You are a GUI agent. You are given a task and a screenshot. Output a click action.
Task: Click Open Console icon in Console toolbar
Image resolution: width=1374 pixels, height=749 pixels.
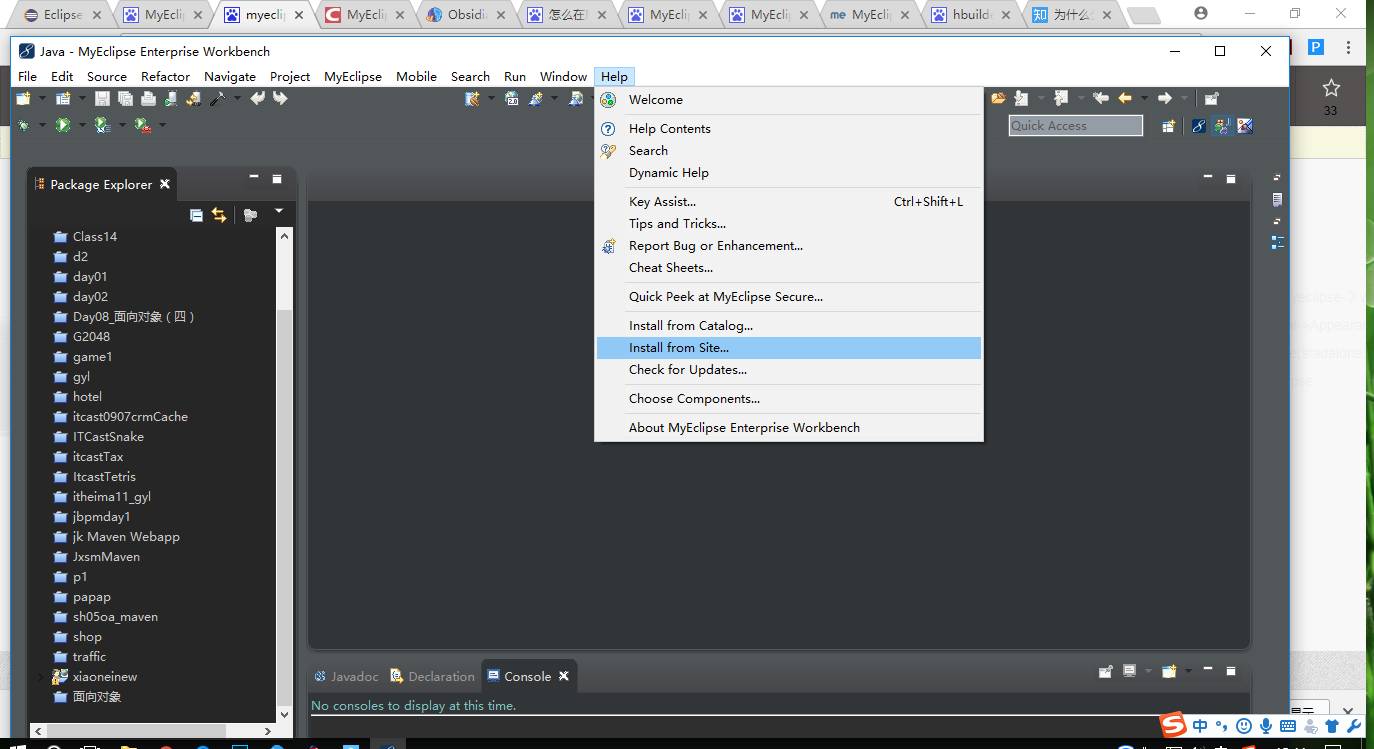click(1169, 671)
